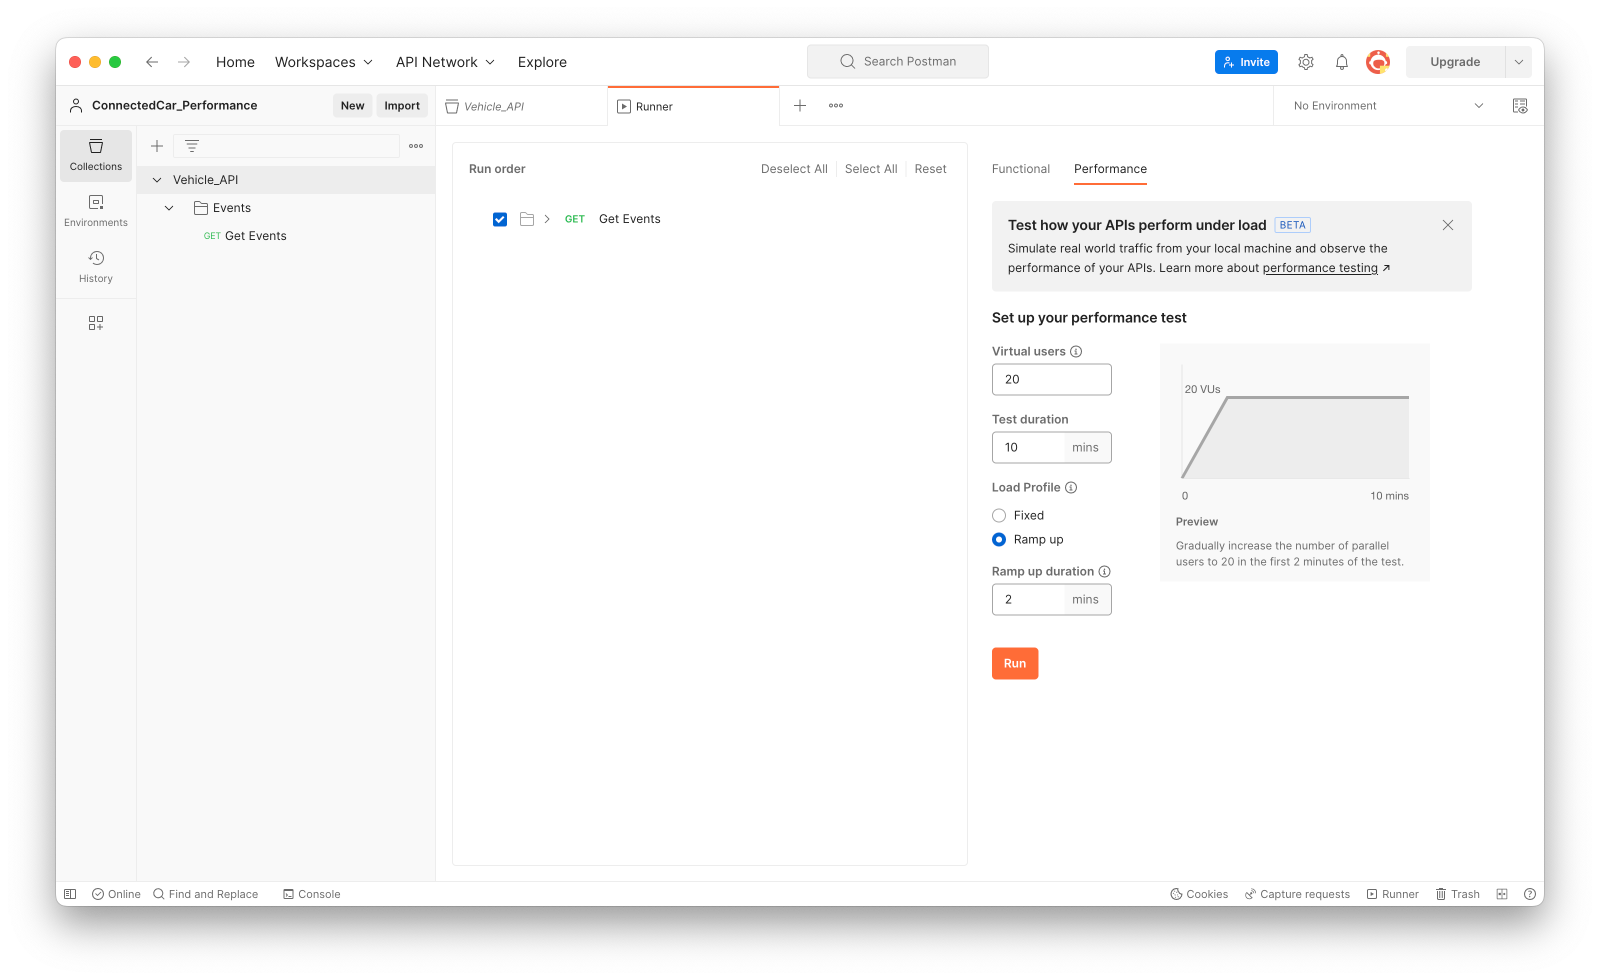Switch to the Vehicle_API tab

tap(521, 106)
